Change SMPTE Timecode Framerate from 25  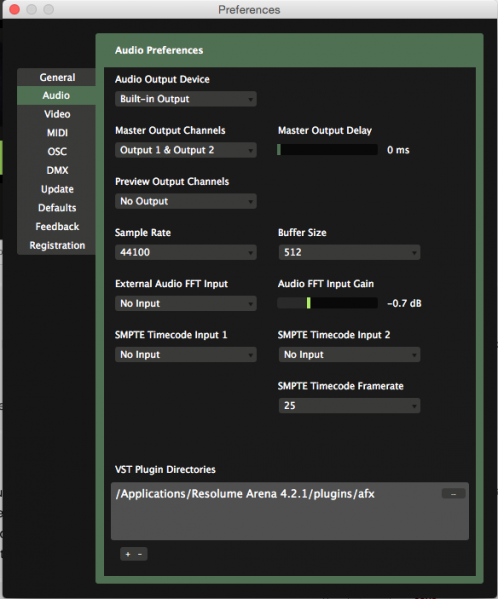coord(349,406)
